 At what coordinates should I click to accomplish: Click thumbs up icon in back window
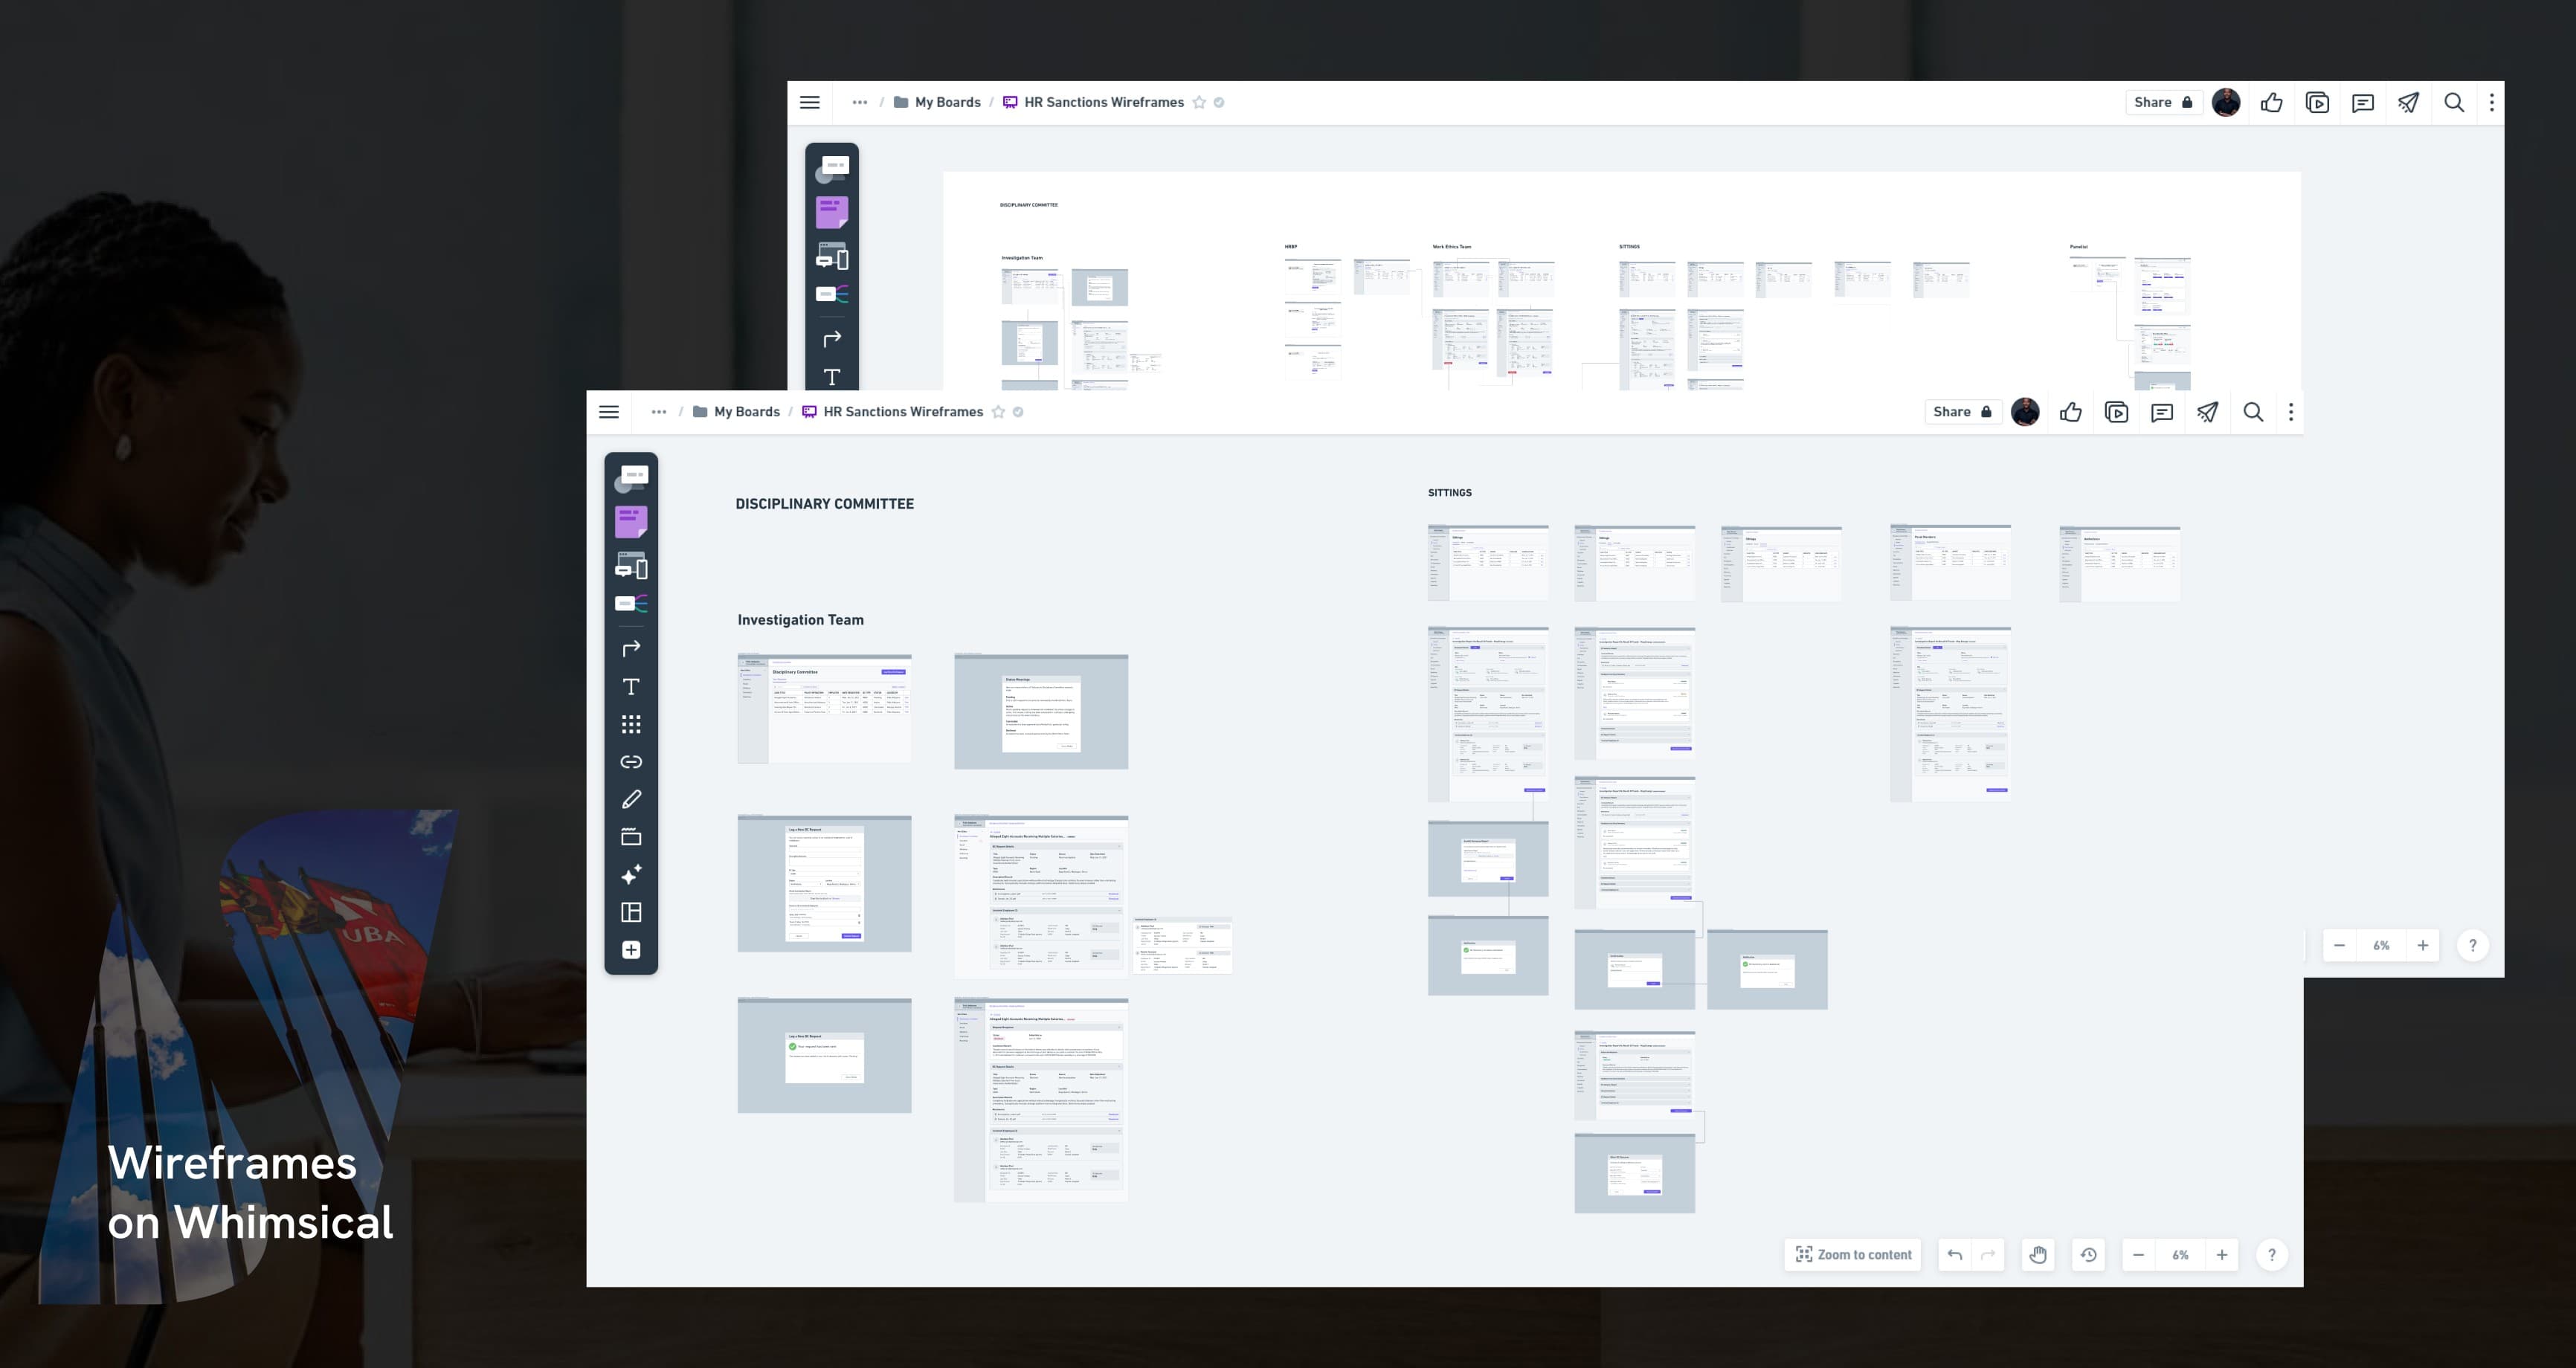[2272, 102]
